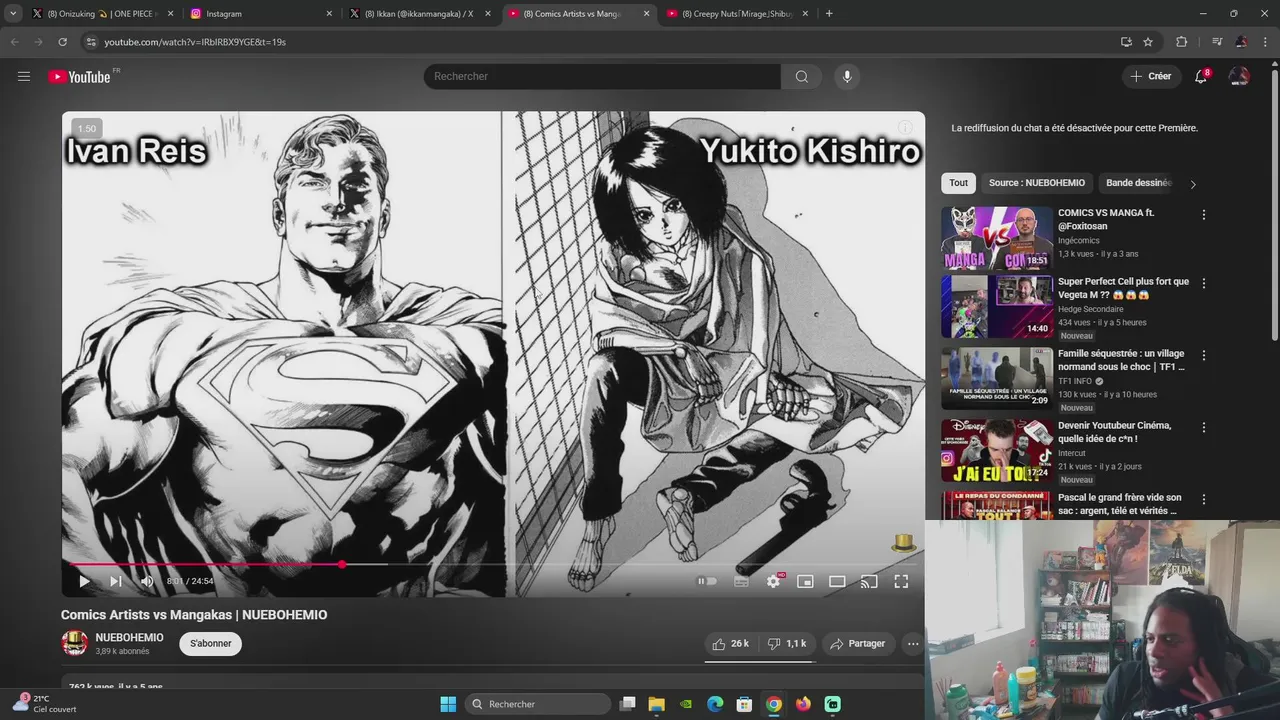The image size is (1280, 720).
Task: Show more filter chips with arrow
Action: click(x=1192, y=184)
